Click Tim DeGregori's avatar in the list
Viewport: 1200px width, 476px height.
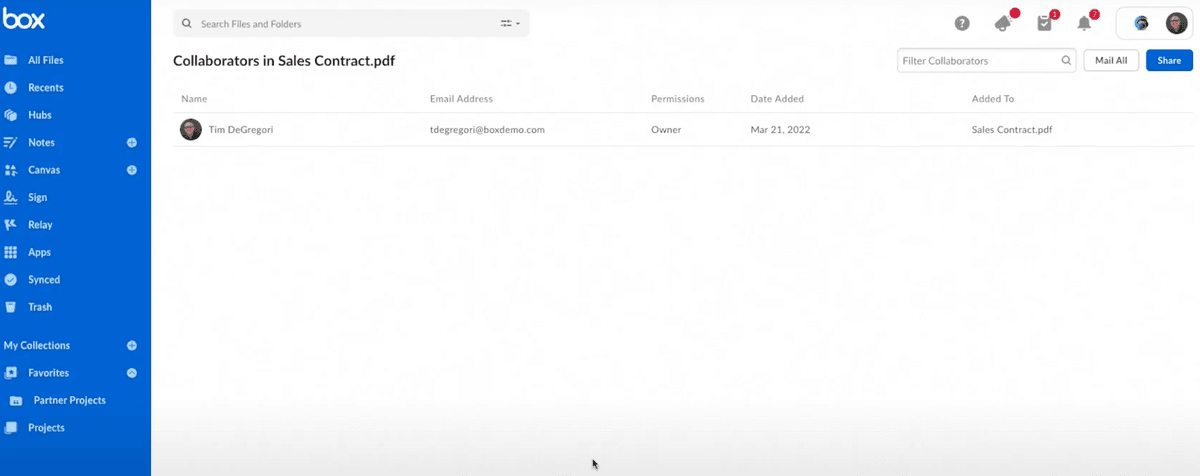(x=190, y=130)
